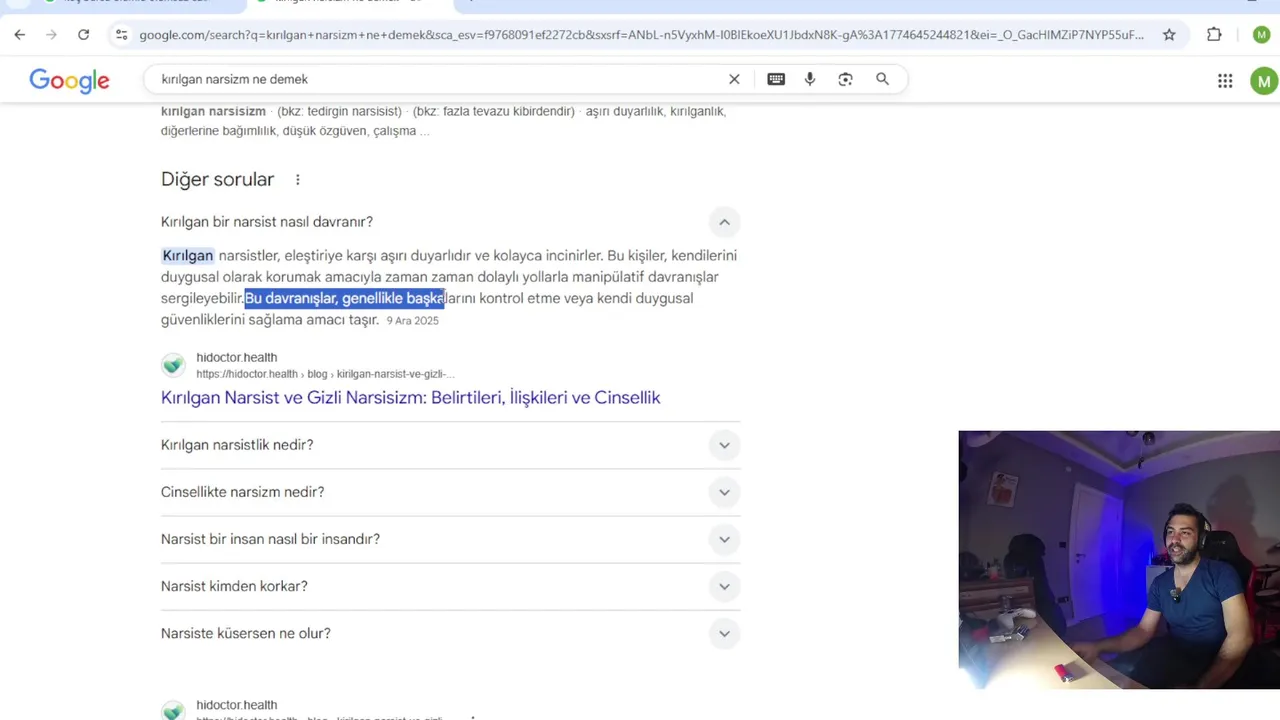Open Diğer sorular three-dot options
The image size is (1280, 720).
(297, 180)
